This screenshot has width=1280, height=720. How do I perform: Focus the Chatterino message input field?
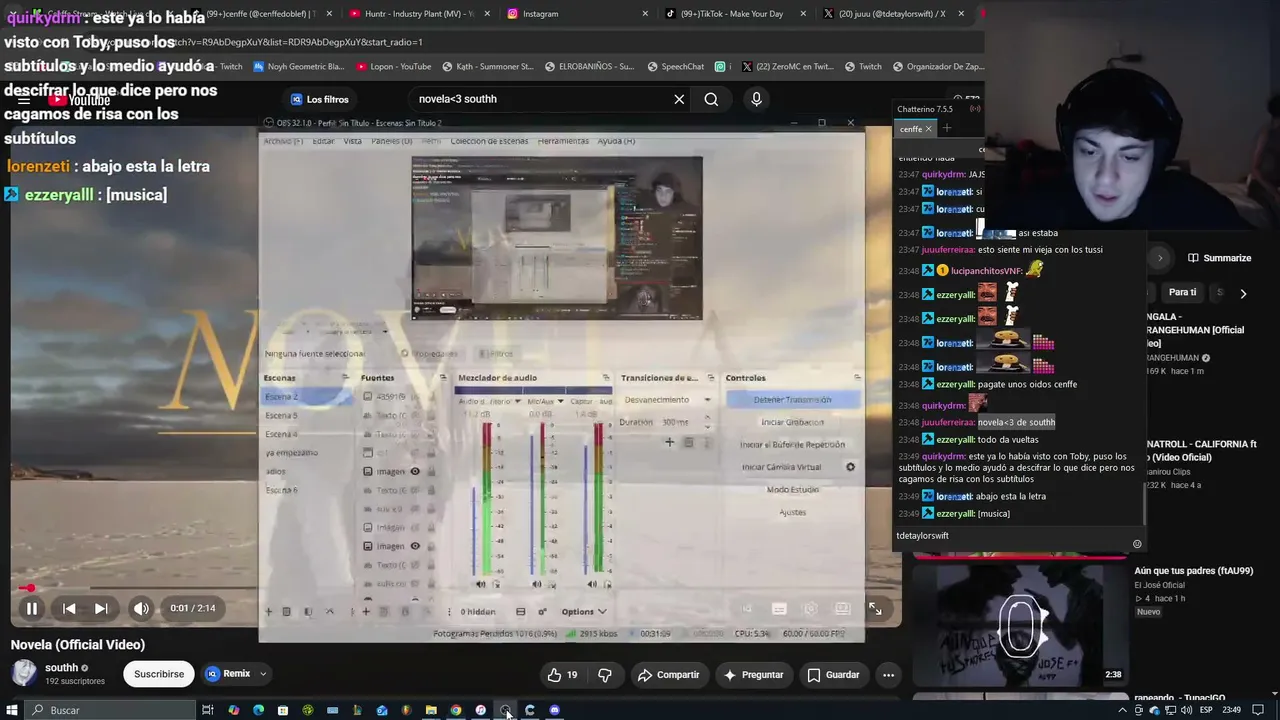(x=1010, y=536)
